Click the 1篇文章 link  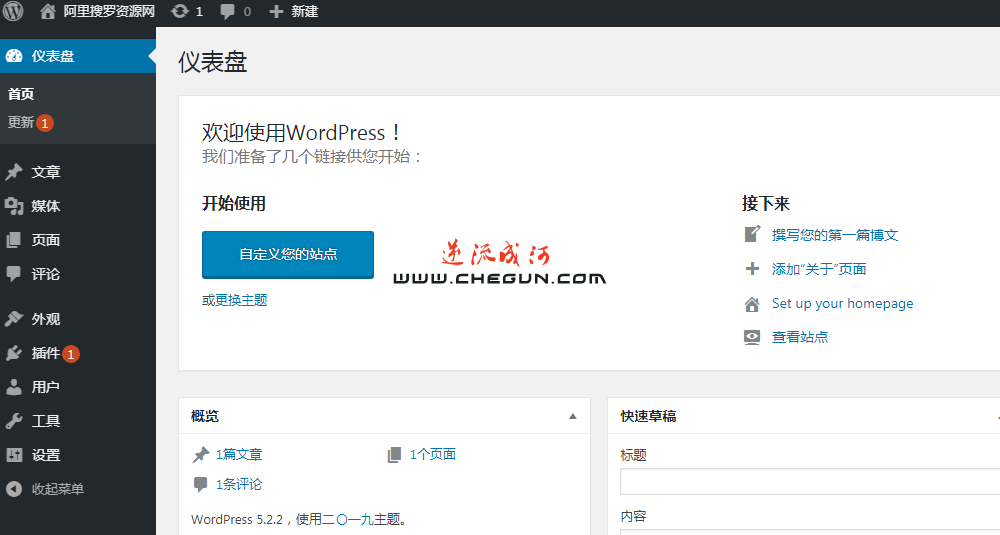(x=239, y=455)
